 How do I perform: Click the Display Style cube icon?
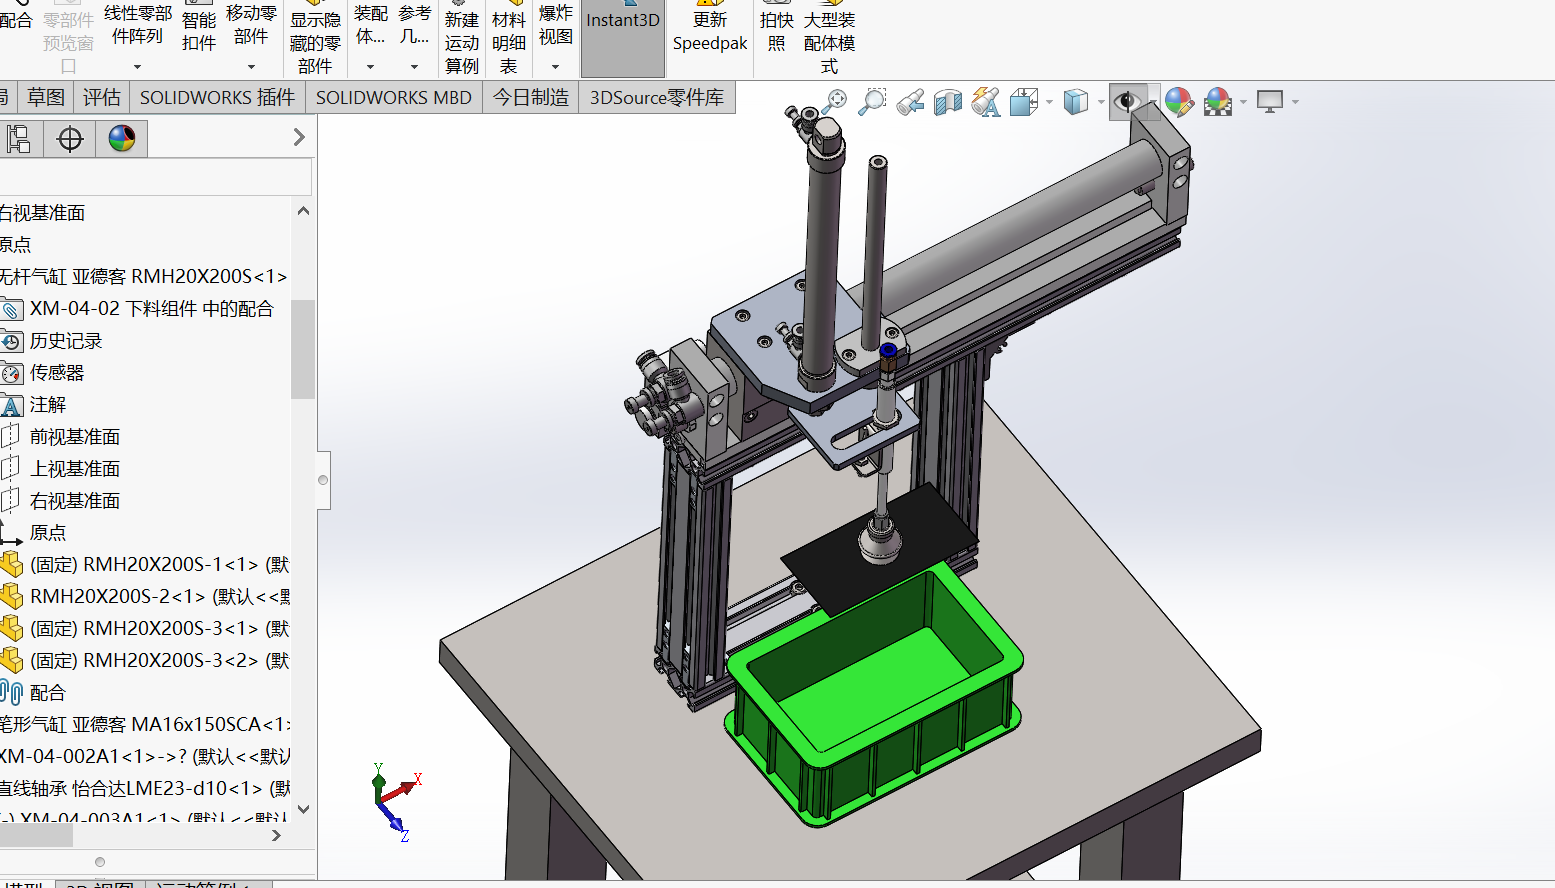tap(1075, 102)
